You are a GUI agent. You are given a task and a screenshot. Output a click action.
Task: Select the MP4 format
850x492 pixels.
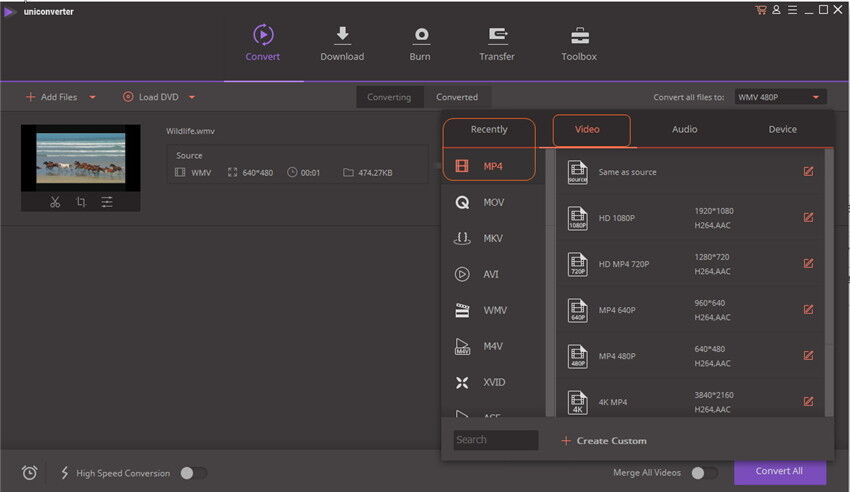click(493, 166)
